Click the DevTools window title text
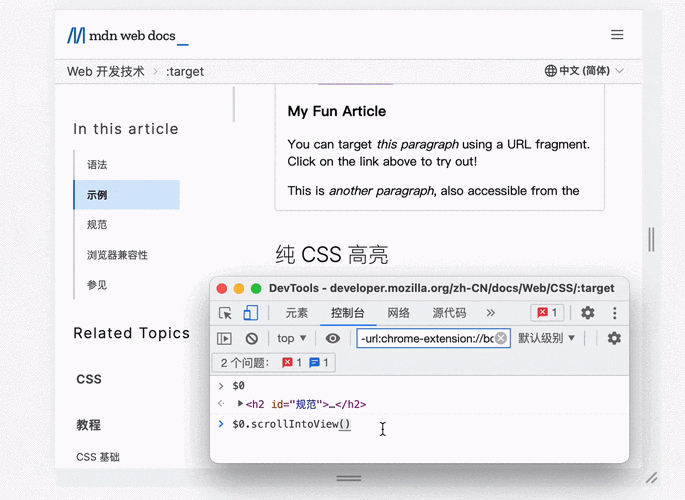This screenshot has height=500, width=685. tap(442, 288)
